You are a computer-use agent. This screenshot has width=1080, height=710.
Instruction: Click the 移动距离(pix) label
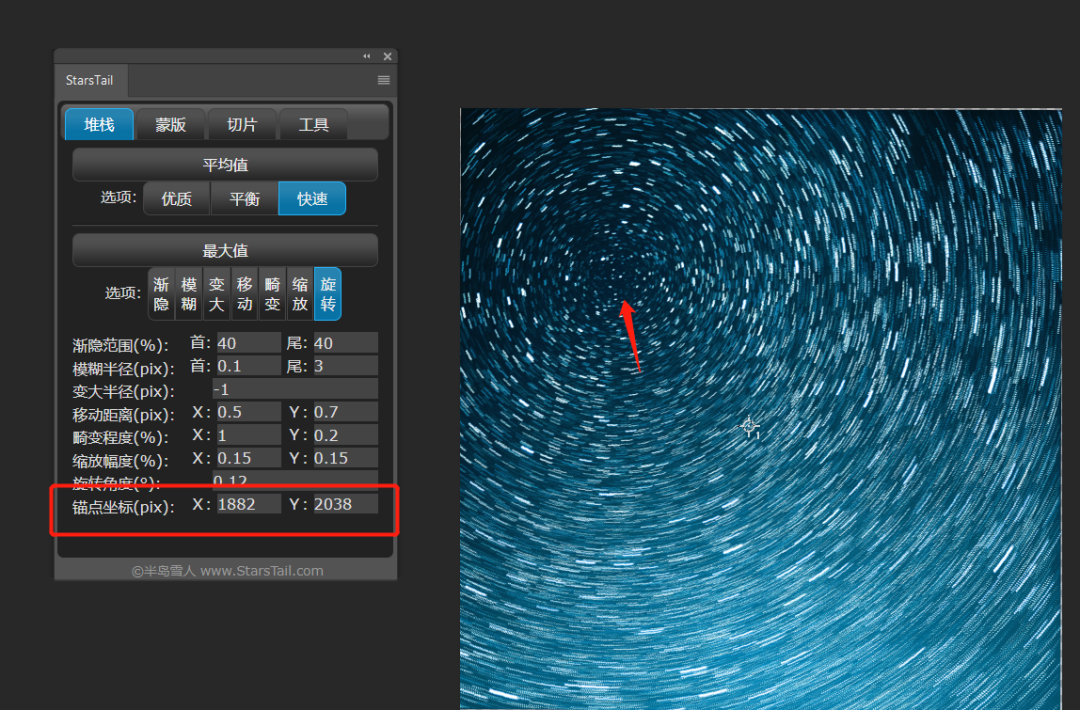point(123,415)
